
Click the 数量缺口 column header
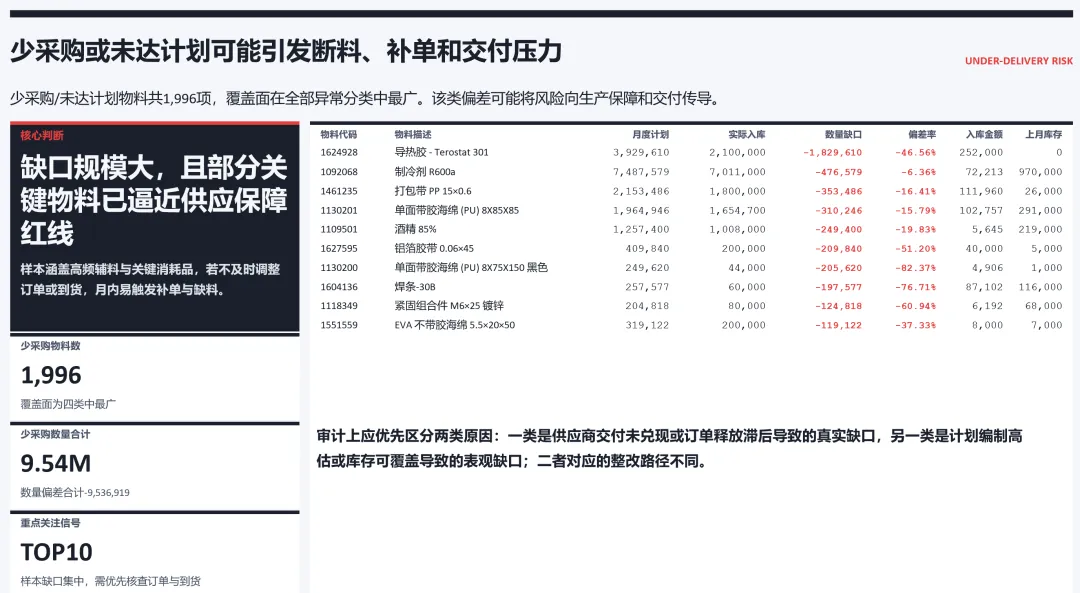point(843,134)
